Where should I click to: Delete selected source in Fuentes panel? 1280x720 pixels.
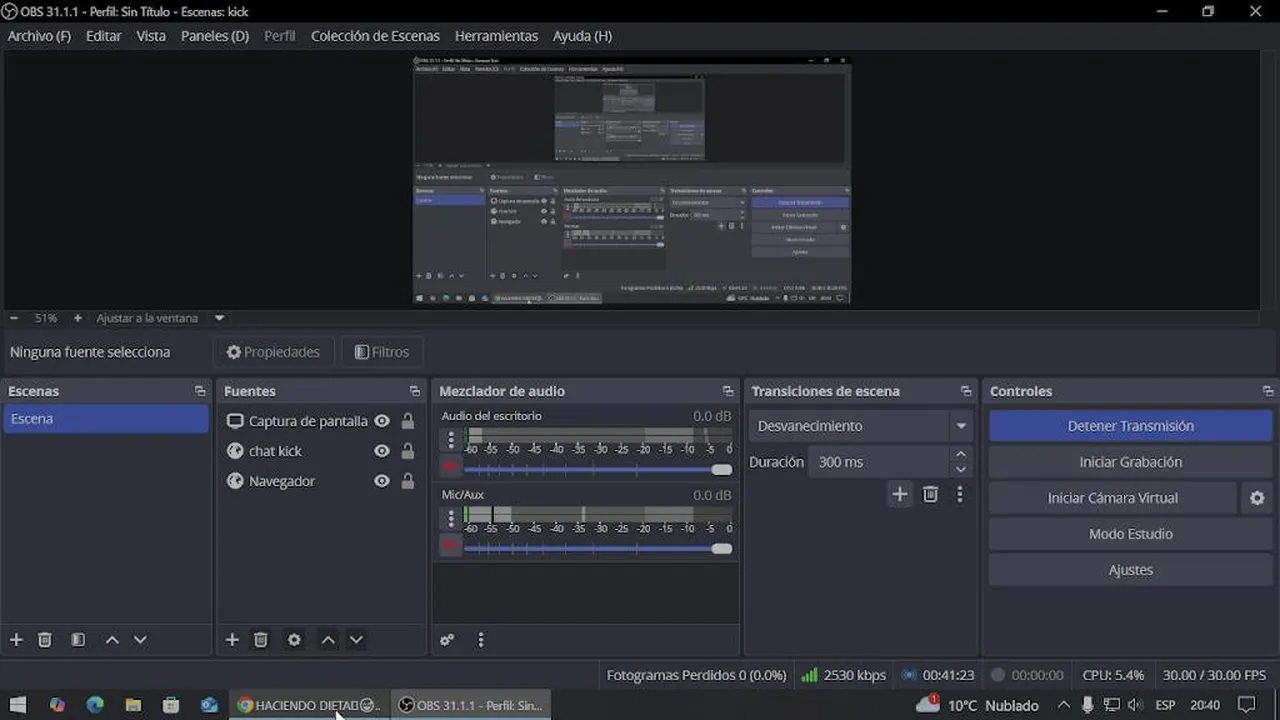pos(261,640)
